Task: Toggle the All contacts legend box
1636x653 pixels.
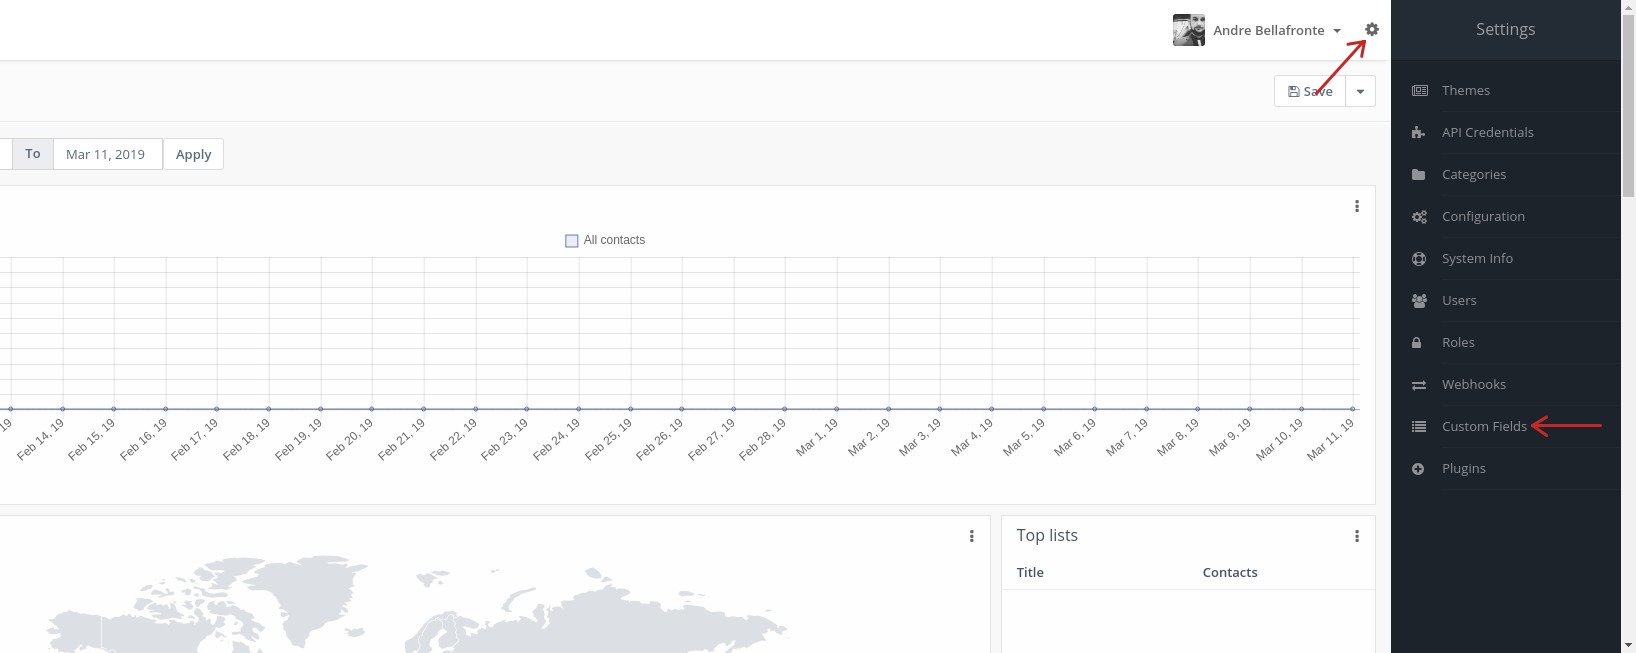Action: pyautogui.click(x=572, y=241)
